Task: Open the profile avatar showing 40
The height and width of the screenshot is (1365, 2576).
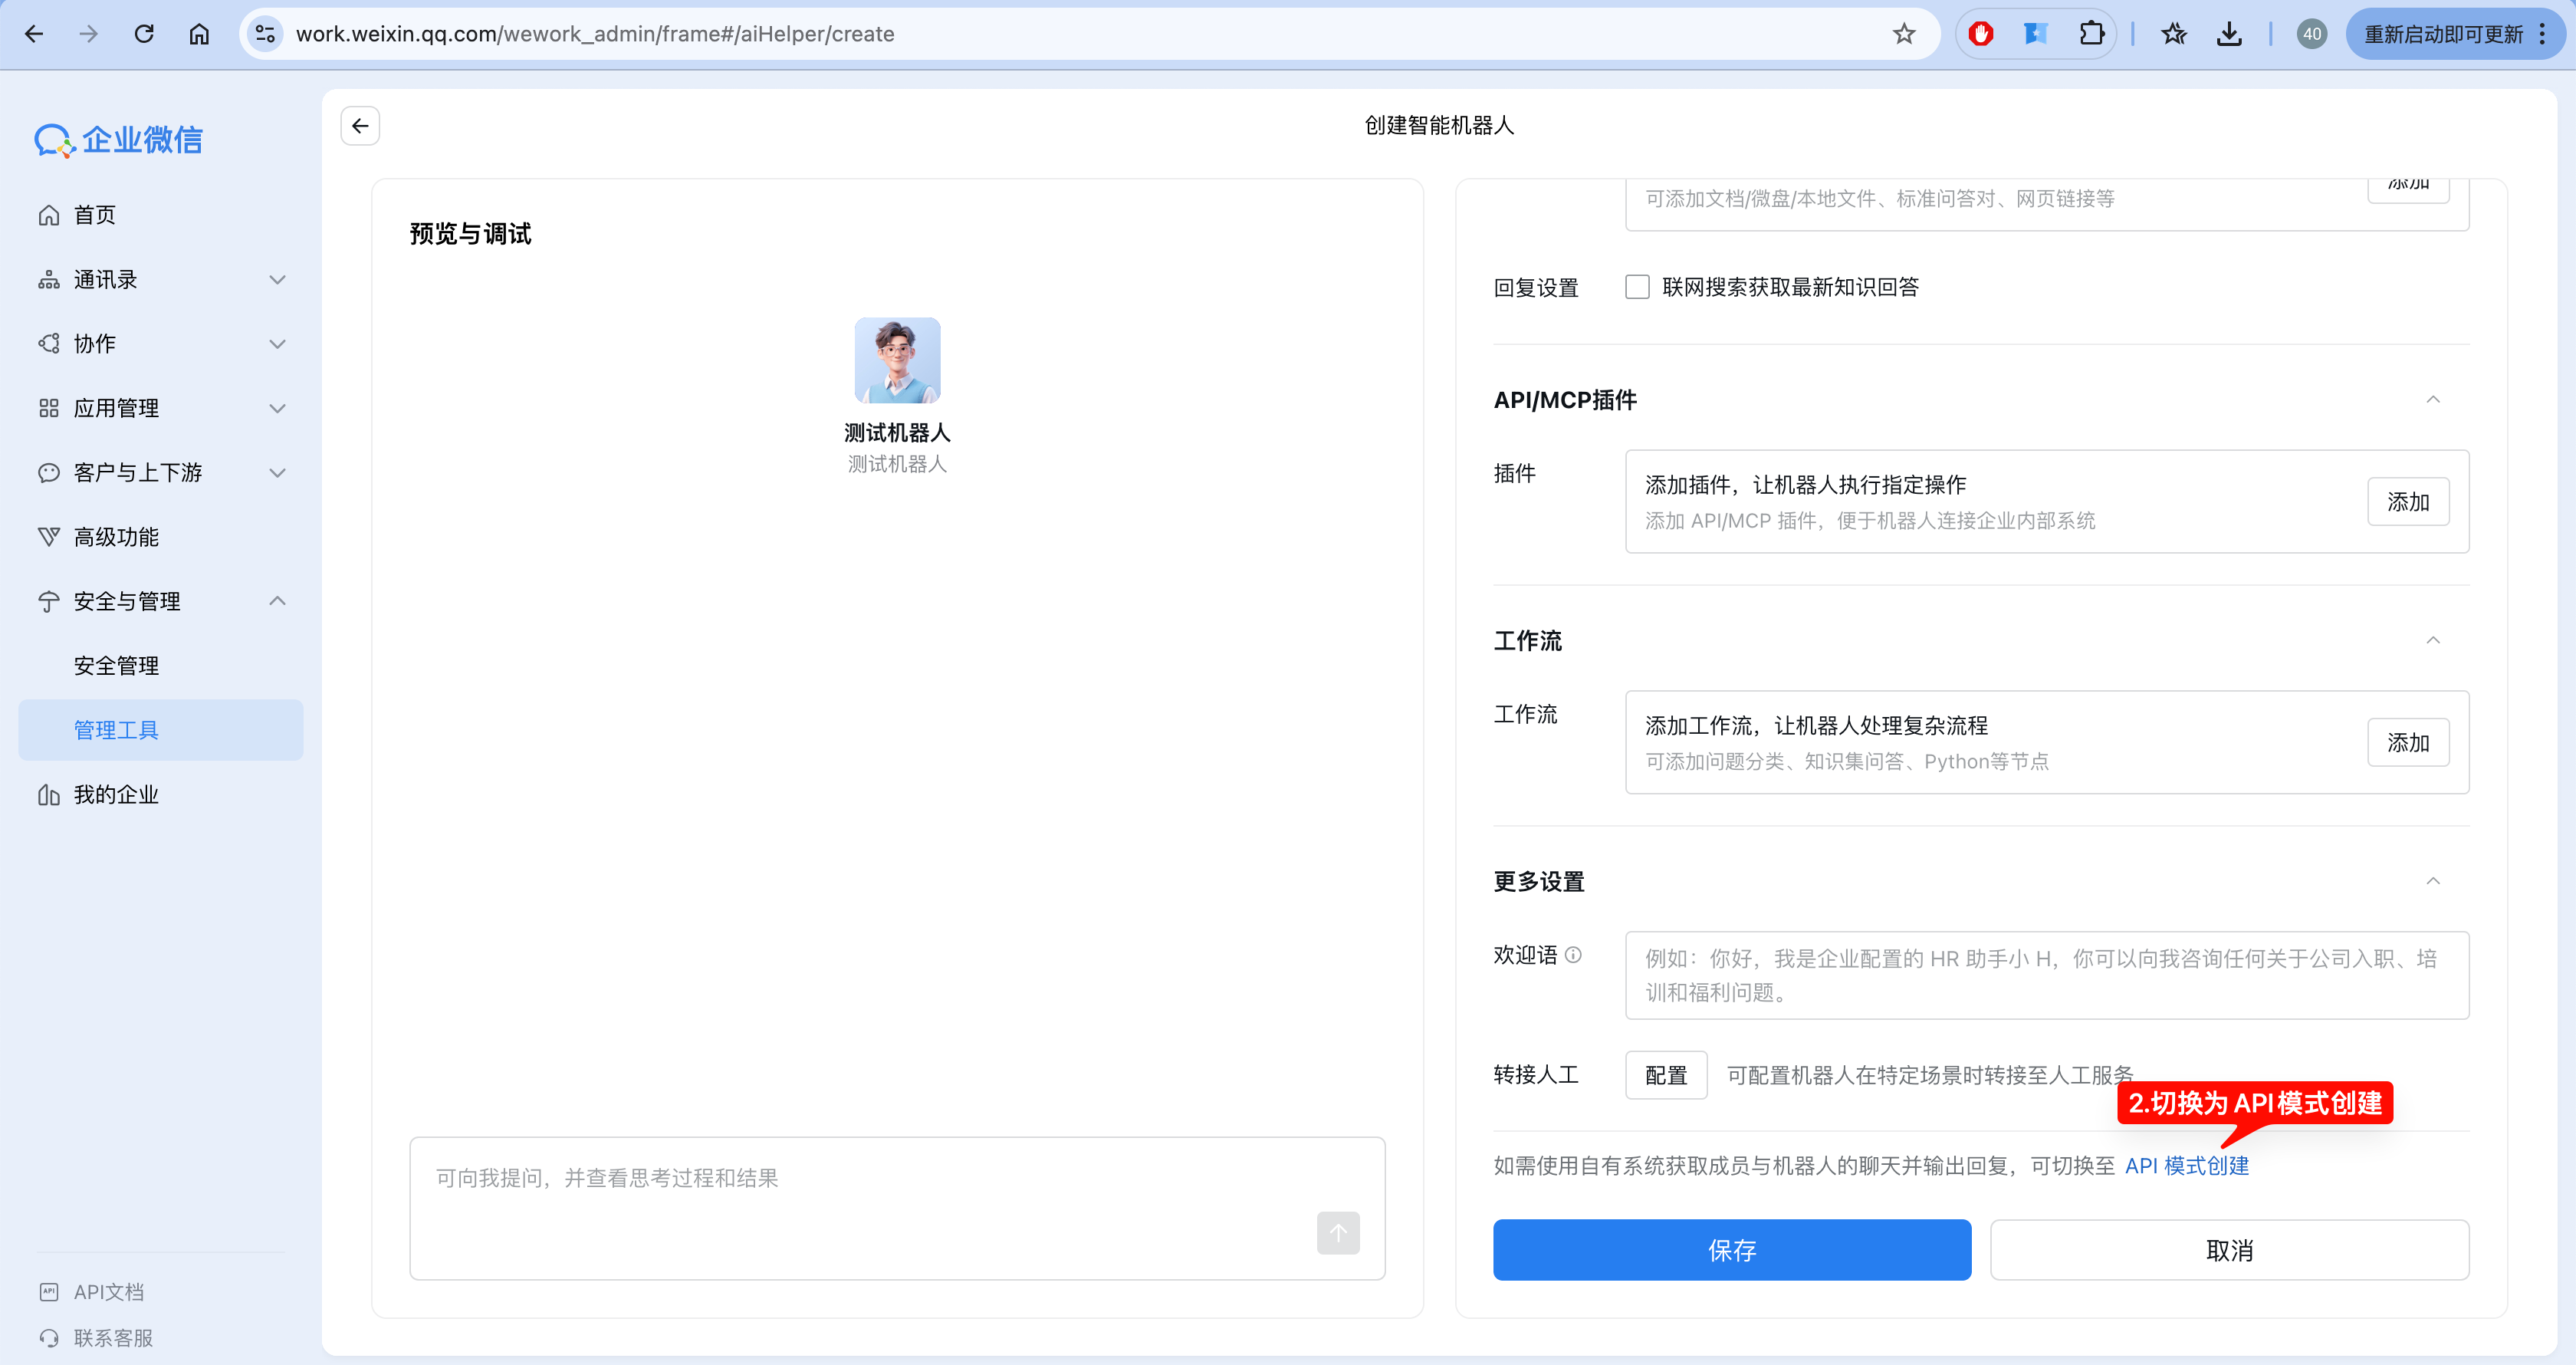Action: pyautogui.click(x=2312, y=34)
